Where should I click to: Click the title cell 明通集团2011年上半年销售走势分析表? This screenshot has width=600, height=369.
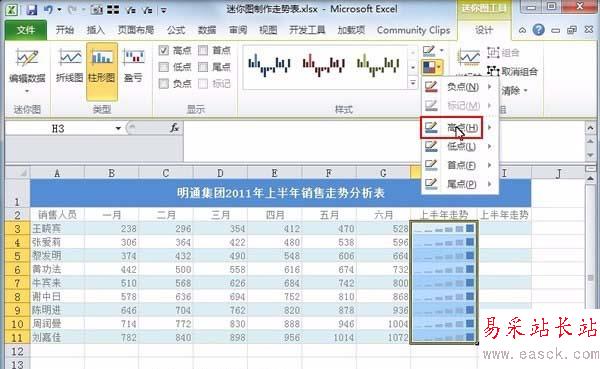coord(280,193)
